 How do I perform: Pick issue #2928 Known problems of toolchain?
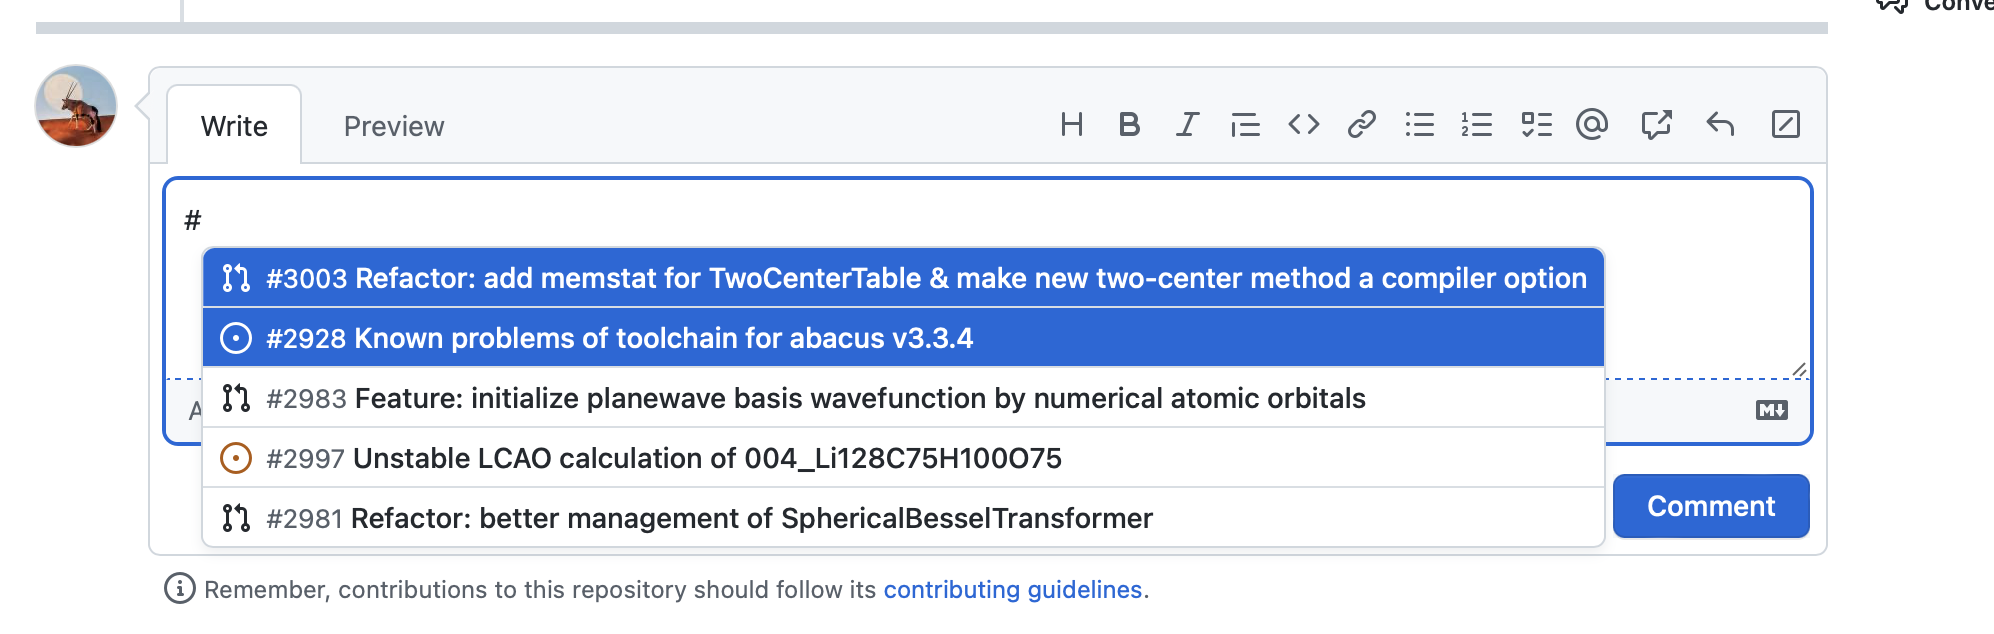coord(619,338)
